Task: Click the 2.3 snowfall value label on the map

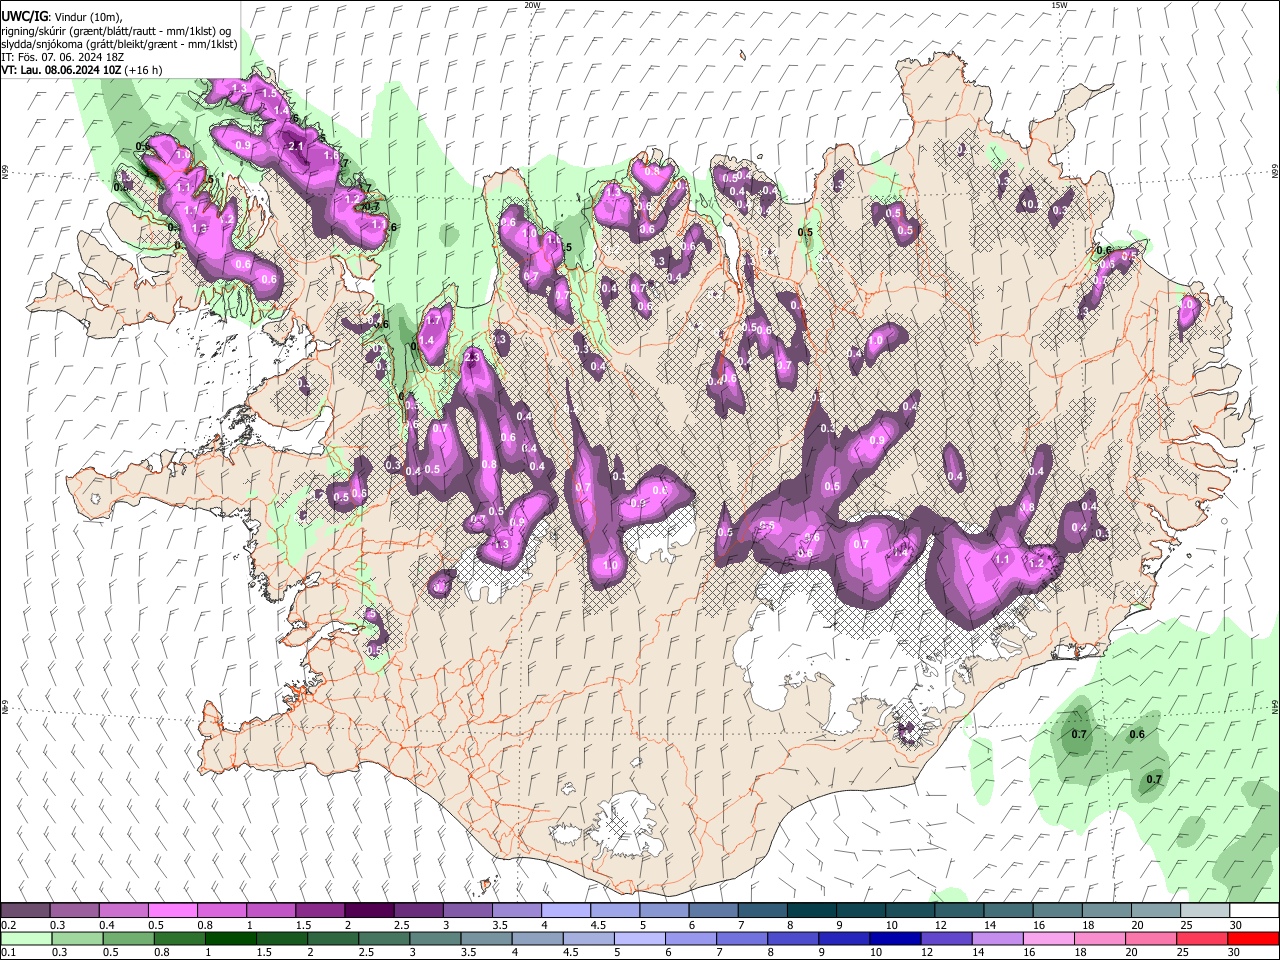Action: point(473,356)
